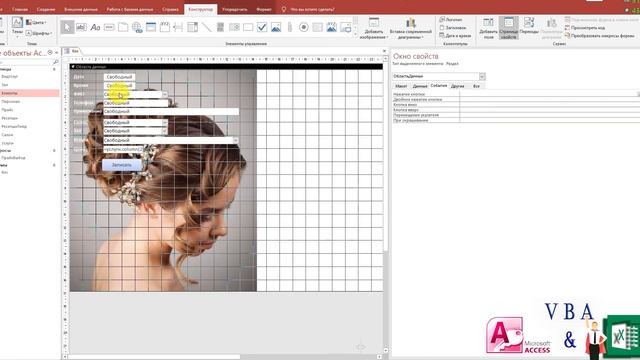Collapse the navigation pane shutter button

tap(57, 53)
